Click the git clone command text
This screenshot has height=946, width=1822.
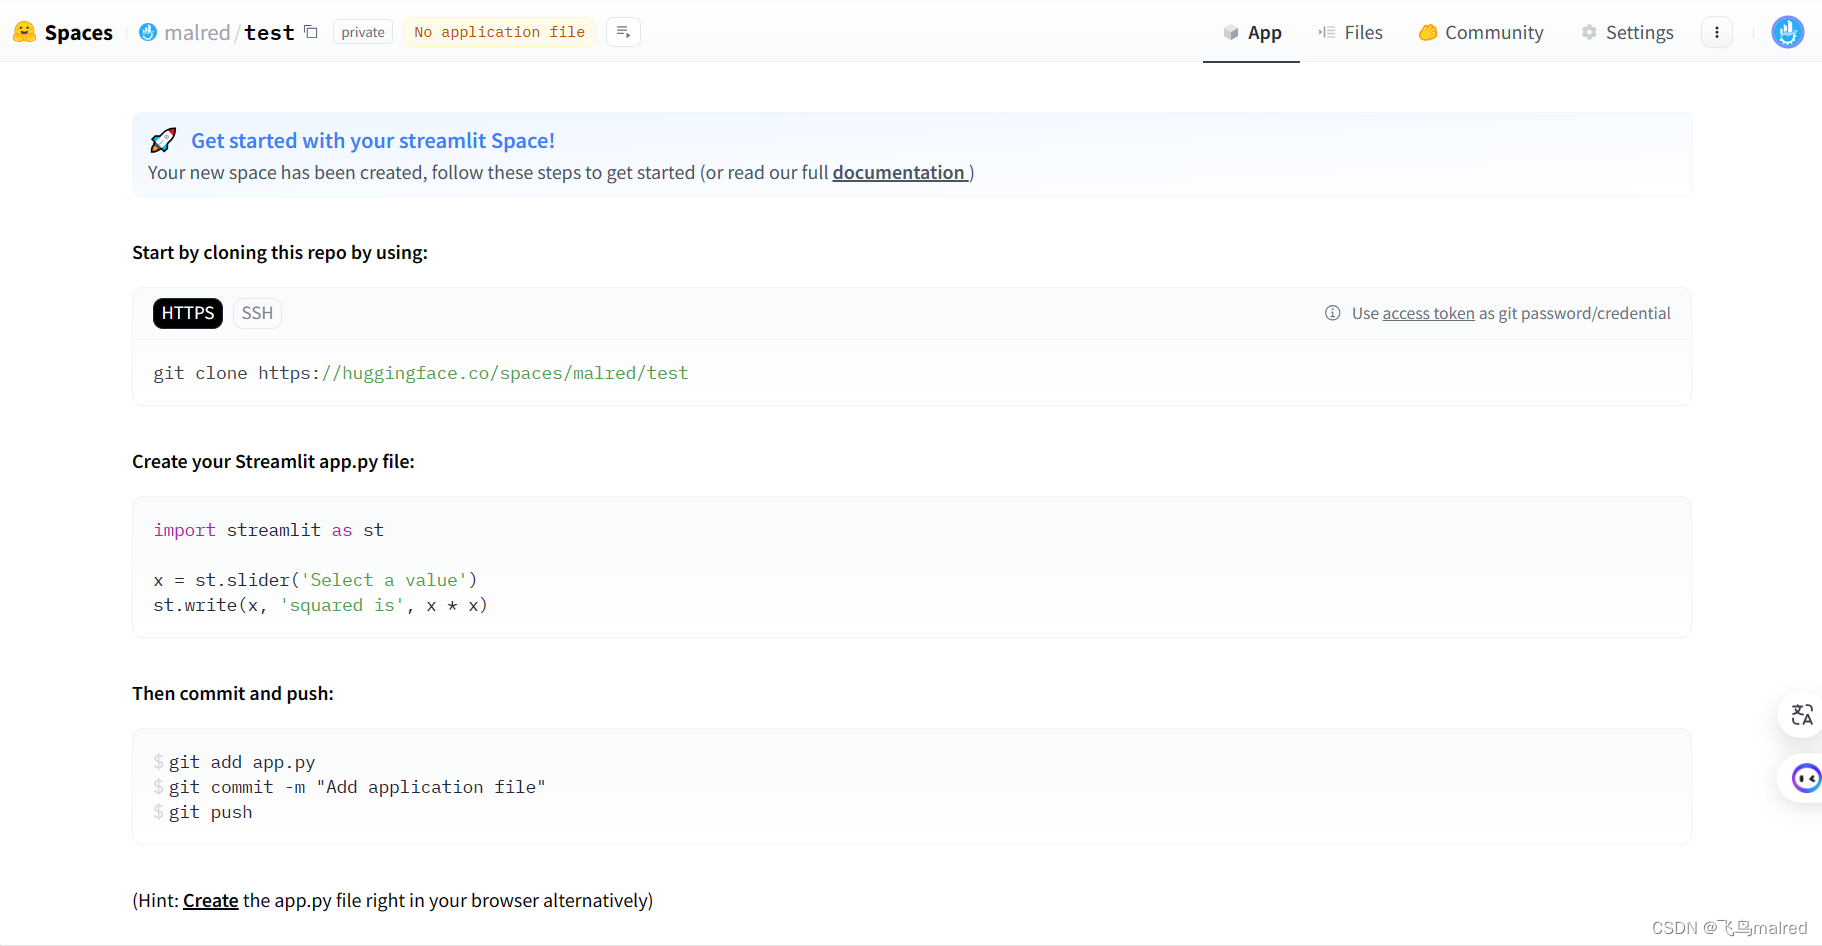coord(421,373)
